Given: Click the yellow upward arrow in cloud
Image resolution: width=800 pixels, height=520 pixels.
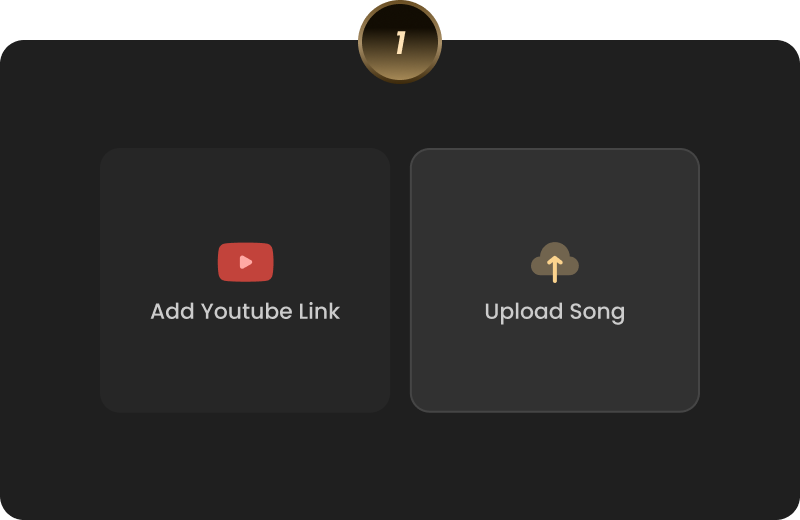Looking at the screenshot, I should click(555, 269).
